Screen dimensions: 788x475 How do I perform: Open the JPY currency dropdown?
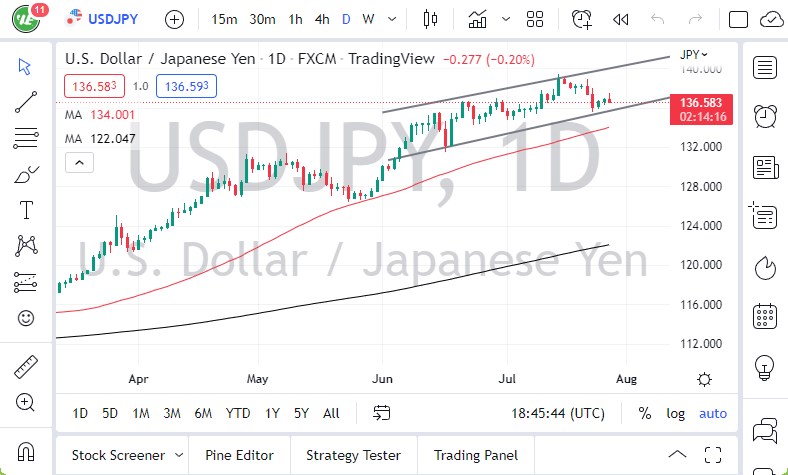693,55
